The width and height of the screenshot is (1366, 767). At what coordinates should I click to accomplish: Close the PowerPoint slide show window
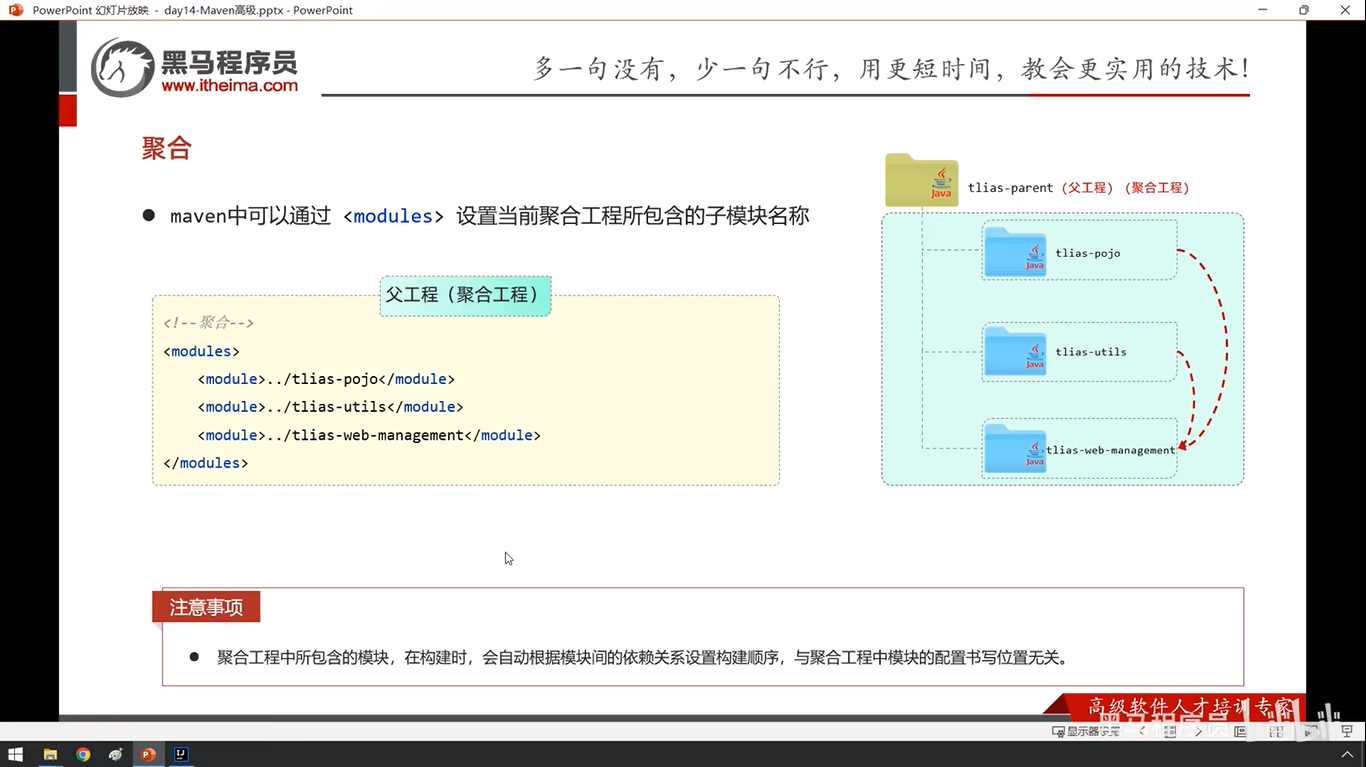pyautogui.click(x=1344, y=10)
